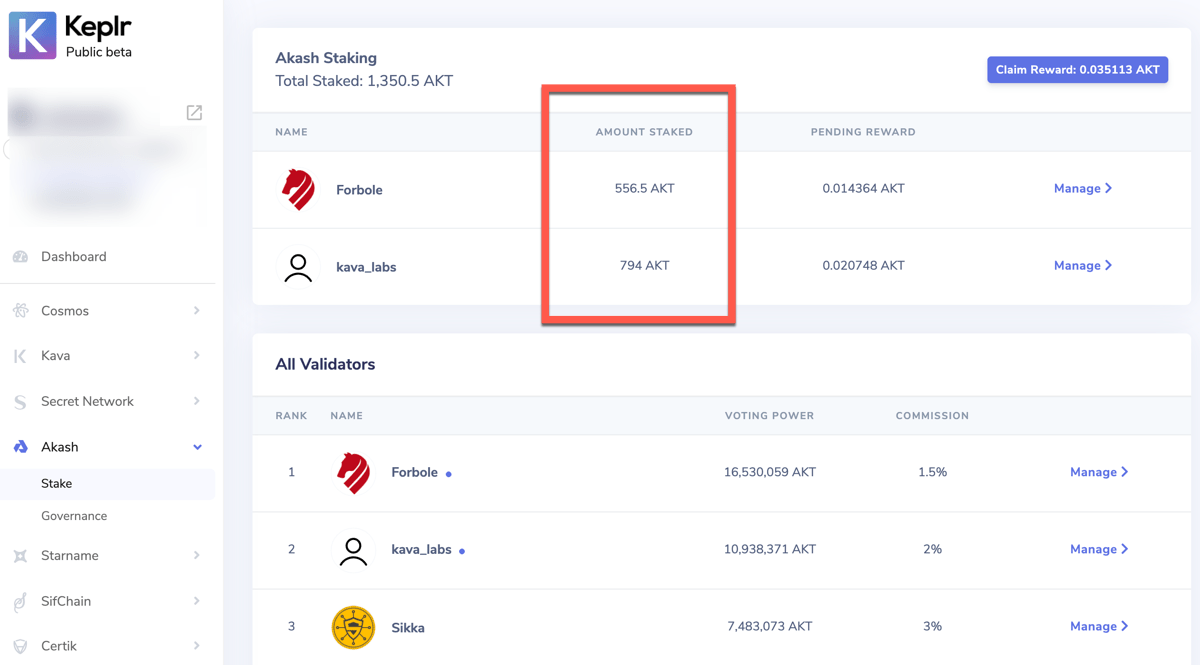Click Total Staked: 1,350.5 AKT text
Screen dimensions: 1200x665
pos(364,81)
